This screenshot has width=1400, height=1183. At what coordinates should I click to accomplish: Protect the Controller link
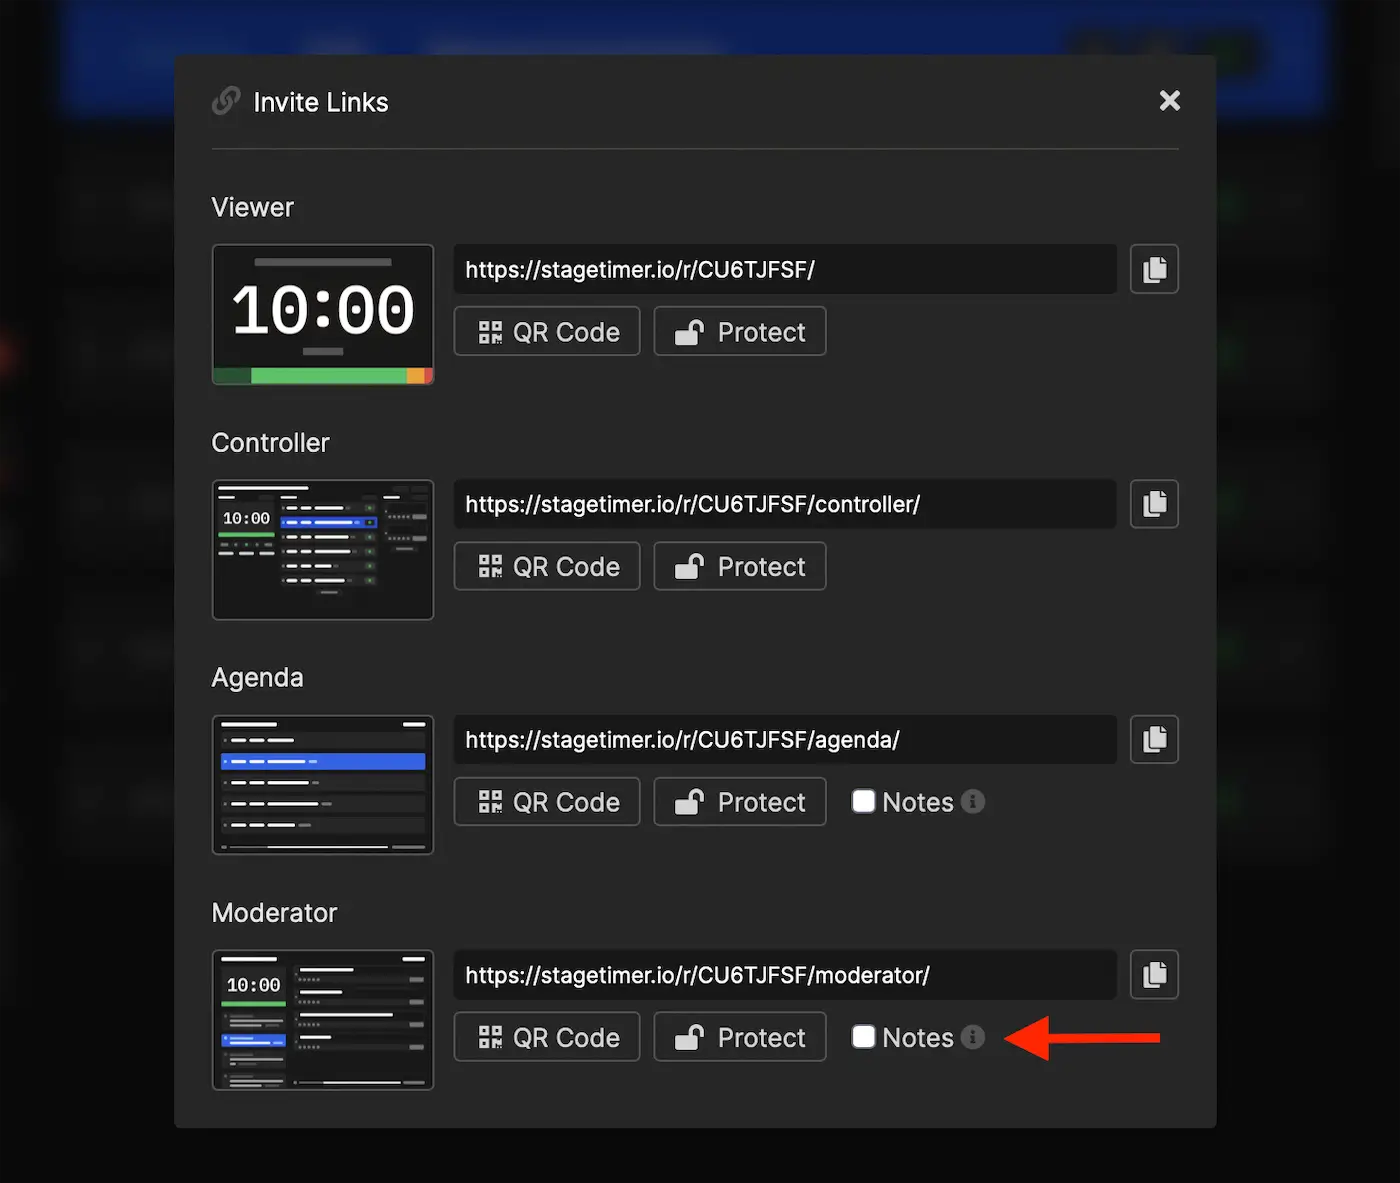(x=739, y=566)
